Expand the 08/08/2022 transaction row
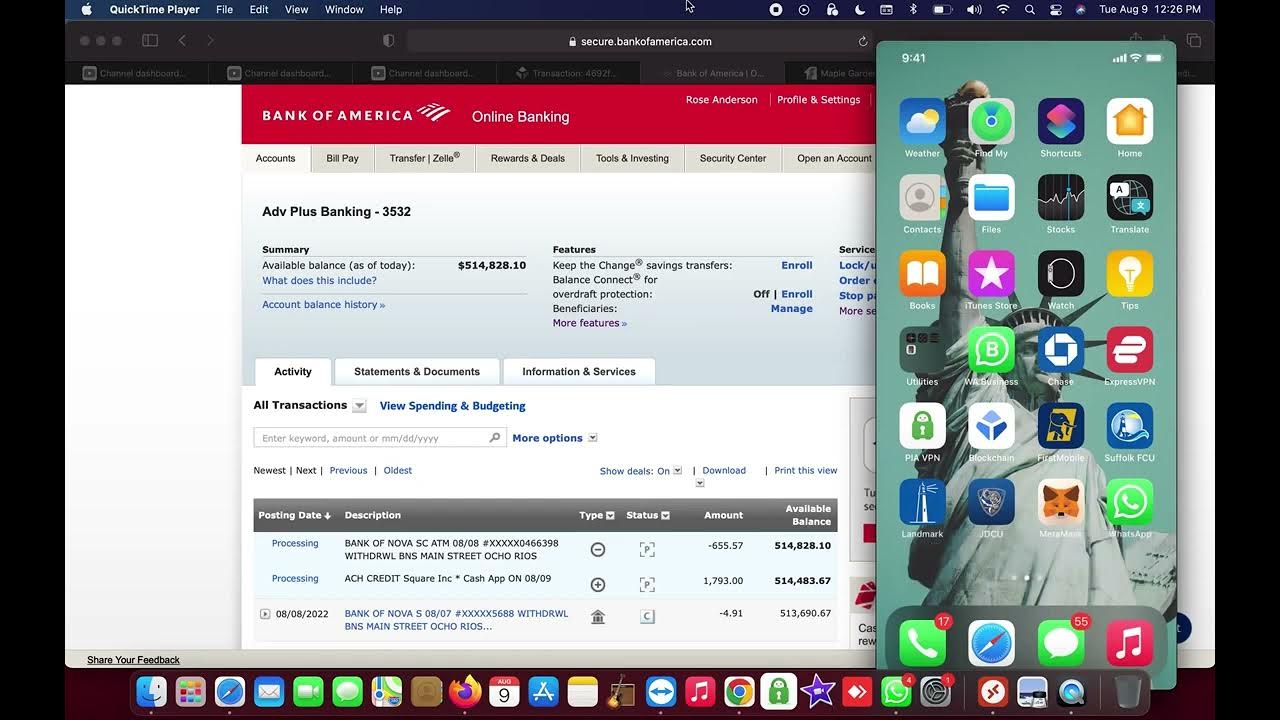 point(265,614)
